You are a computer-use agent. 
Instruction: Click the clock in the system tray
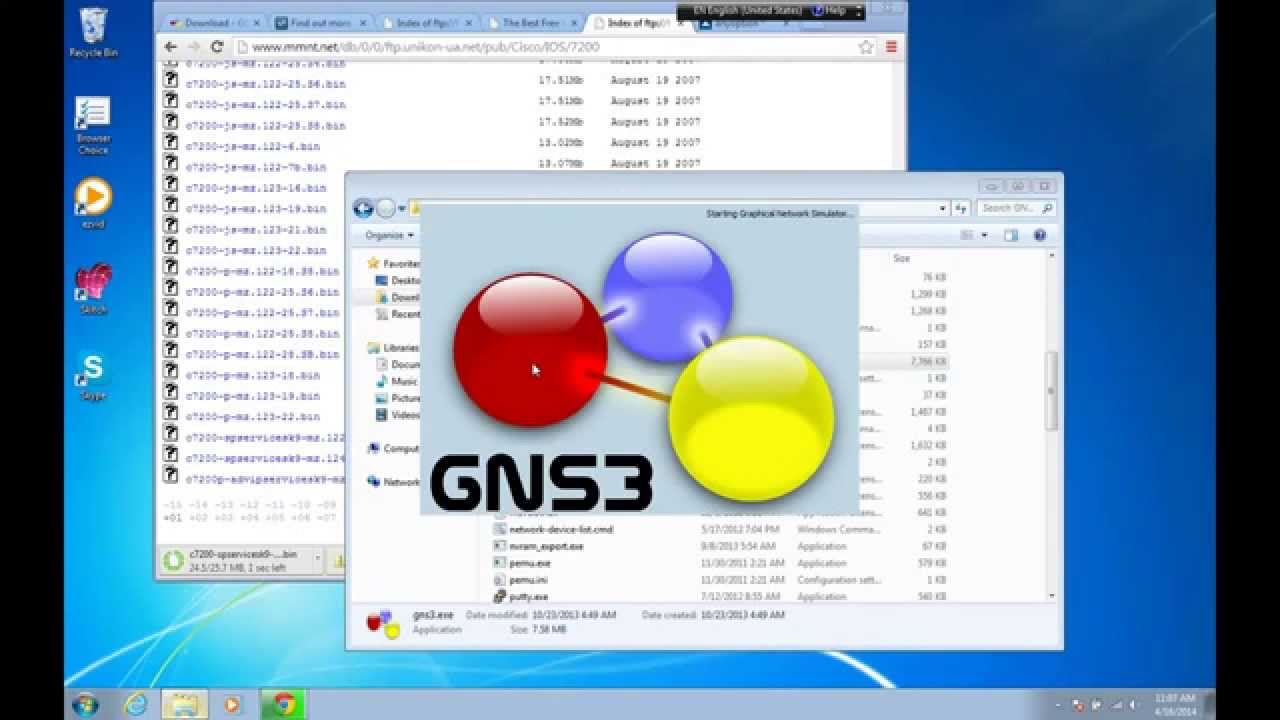pos(1174,704)
